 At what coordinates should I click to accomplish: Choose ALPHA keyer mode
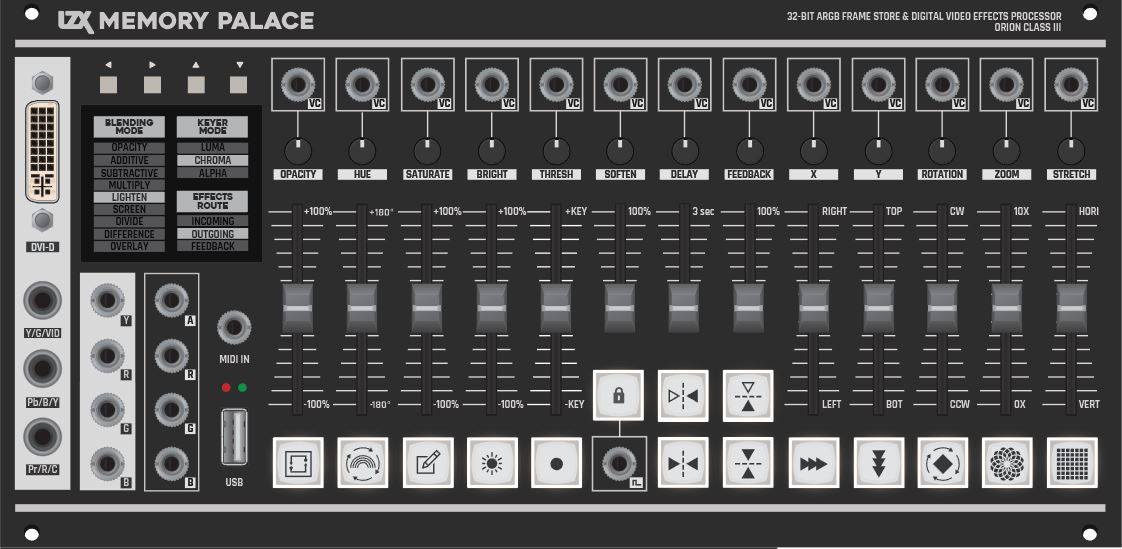coord(213,173)
